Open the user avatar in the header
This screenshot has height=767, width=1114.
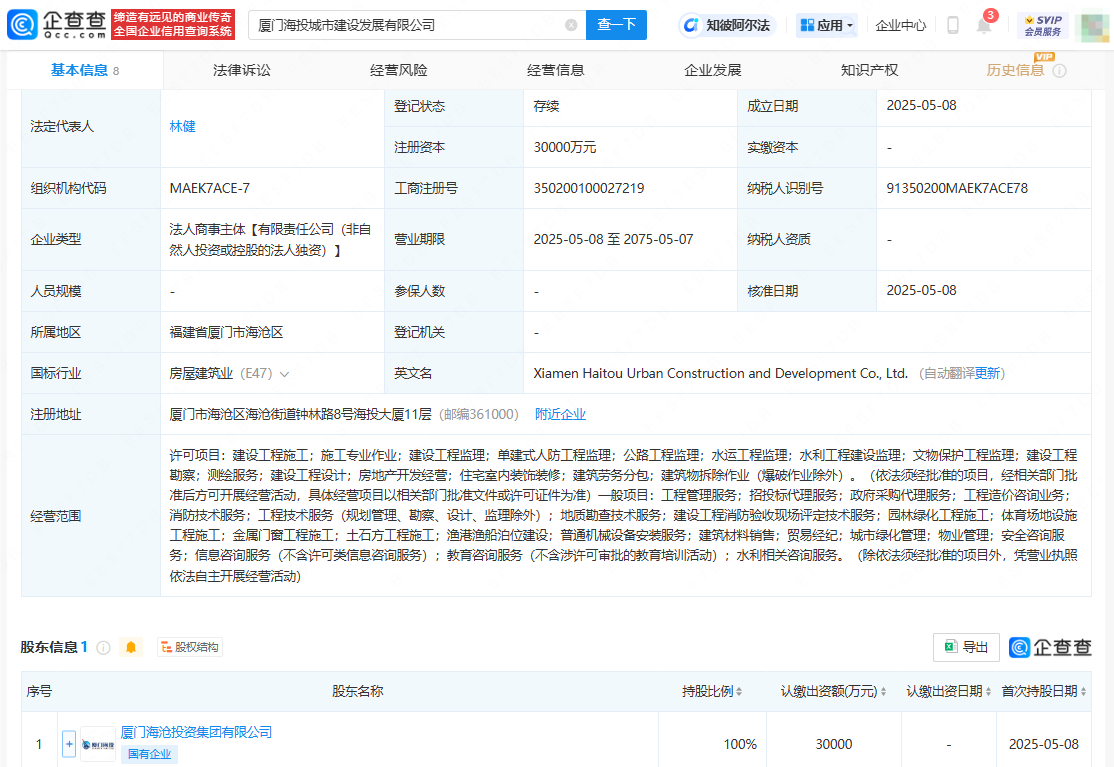(x=1093, y=27)
